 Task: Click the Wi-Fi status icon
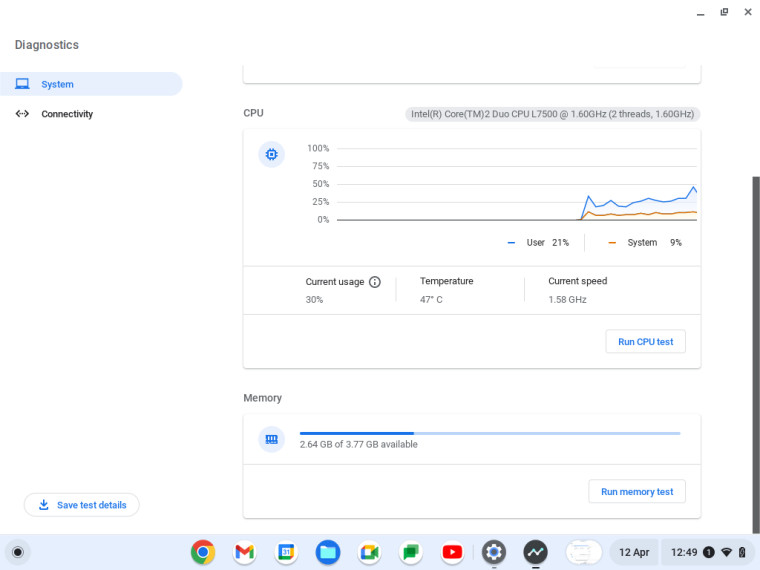coord(726,552)
